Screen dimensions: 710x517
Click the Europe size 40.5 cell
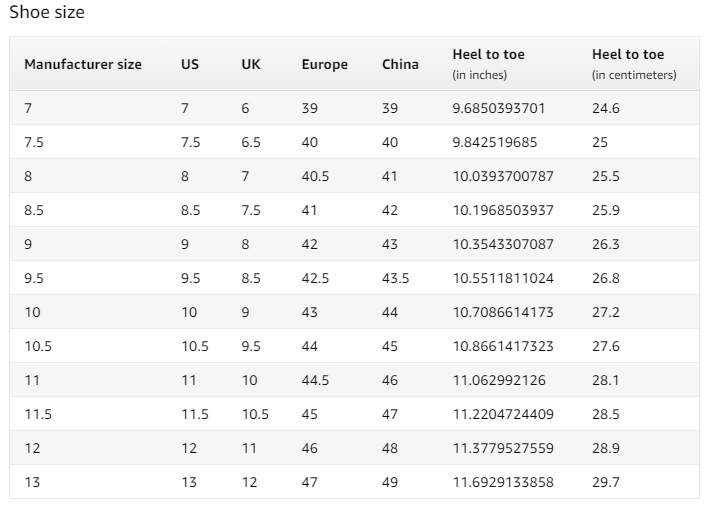click(315, 176)
